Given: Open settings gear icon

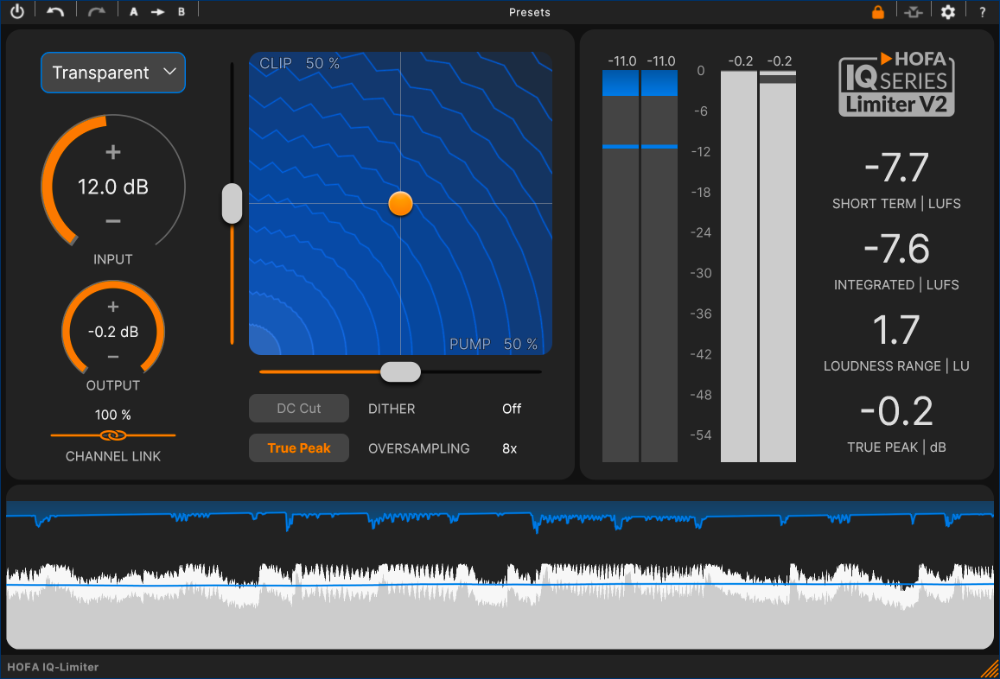Looking at the screenshot, I should tap(948, 11).
